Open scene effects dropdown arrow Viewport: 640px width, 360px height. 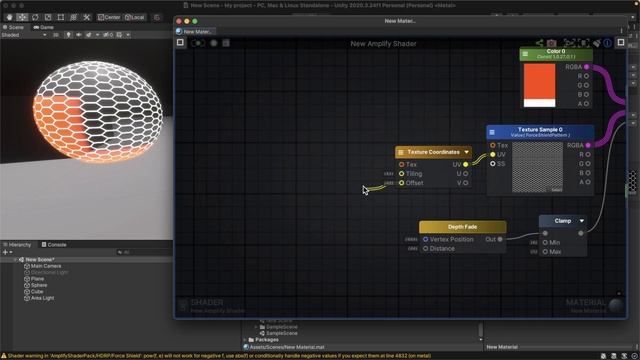pos(97,35)
